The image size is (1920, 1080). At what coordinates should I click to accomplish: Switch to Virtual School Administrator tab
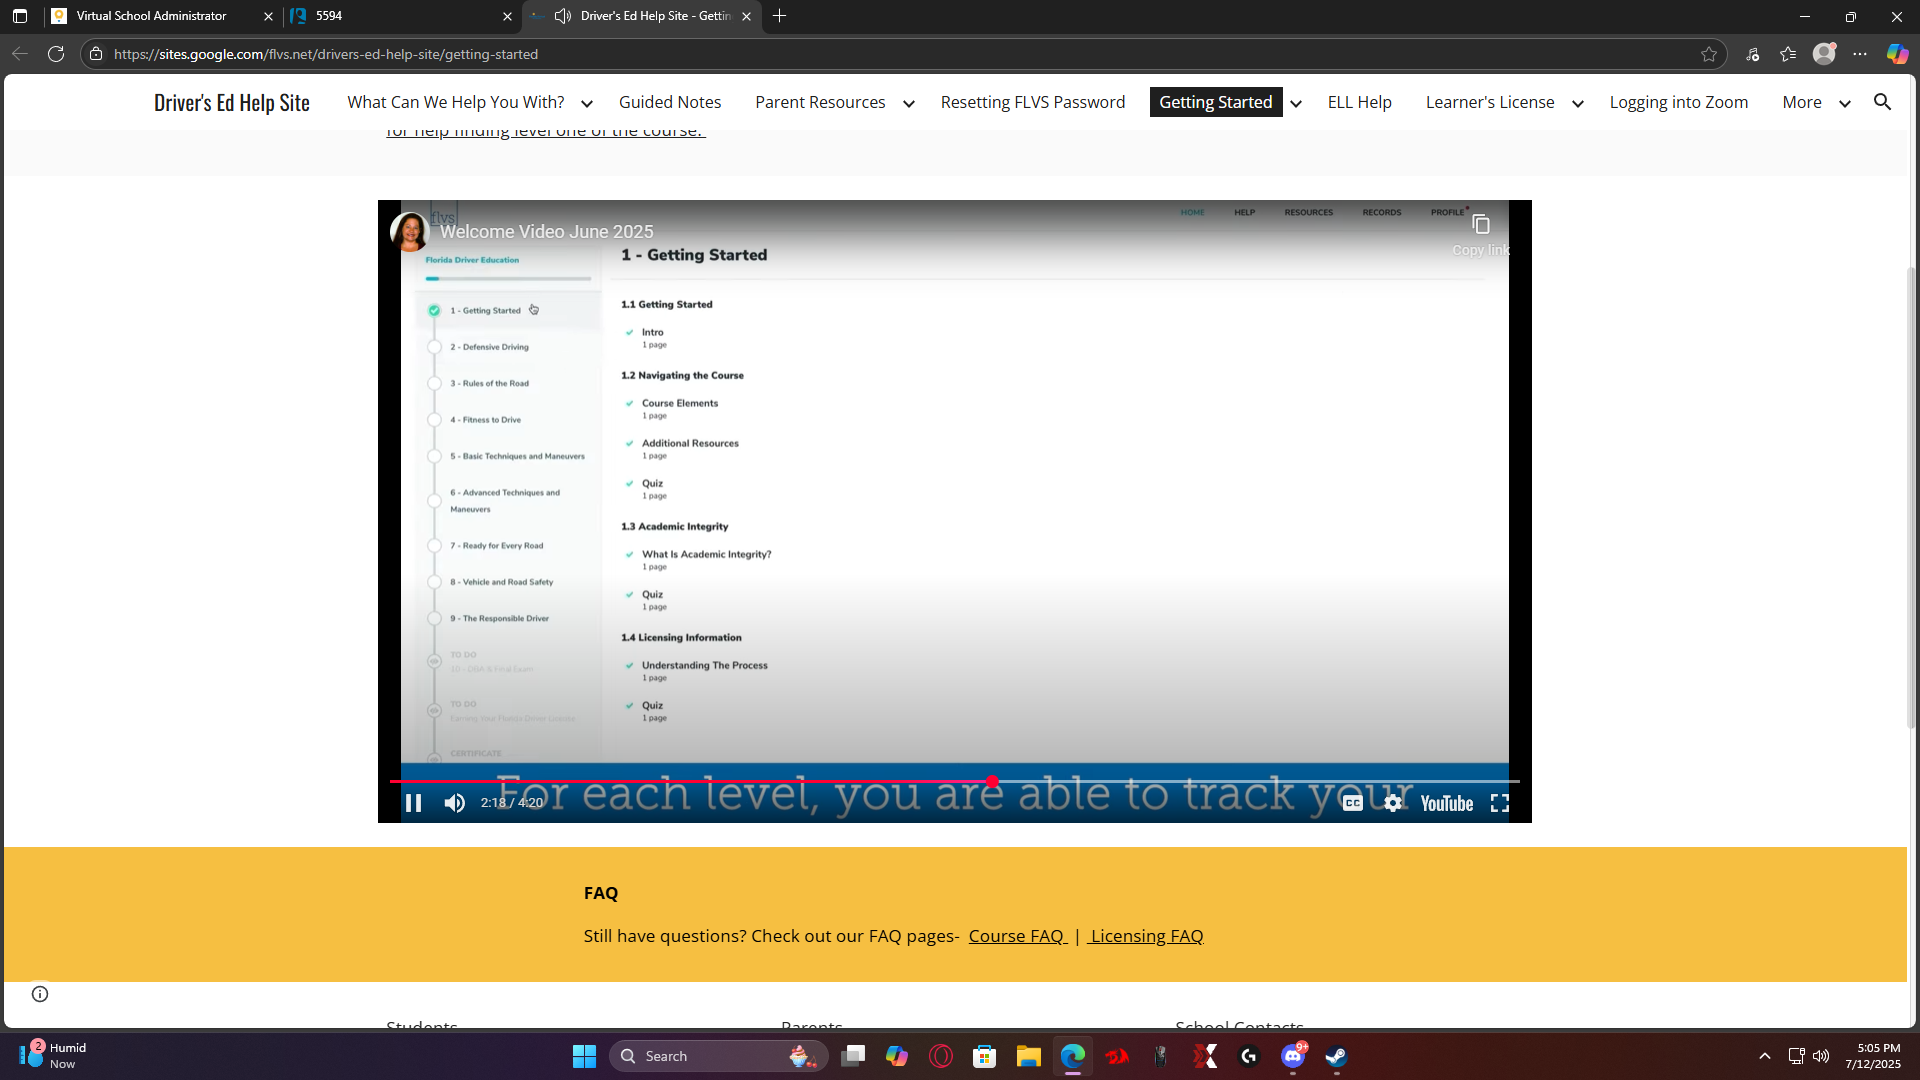pyautogui.click(x=152, y=16)
